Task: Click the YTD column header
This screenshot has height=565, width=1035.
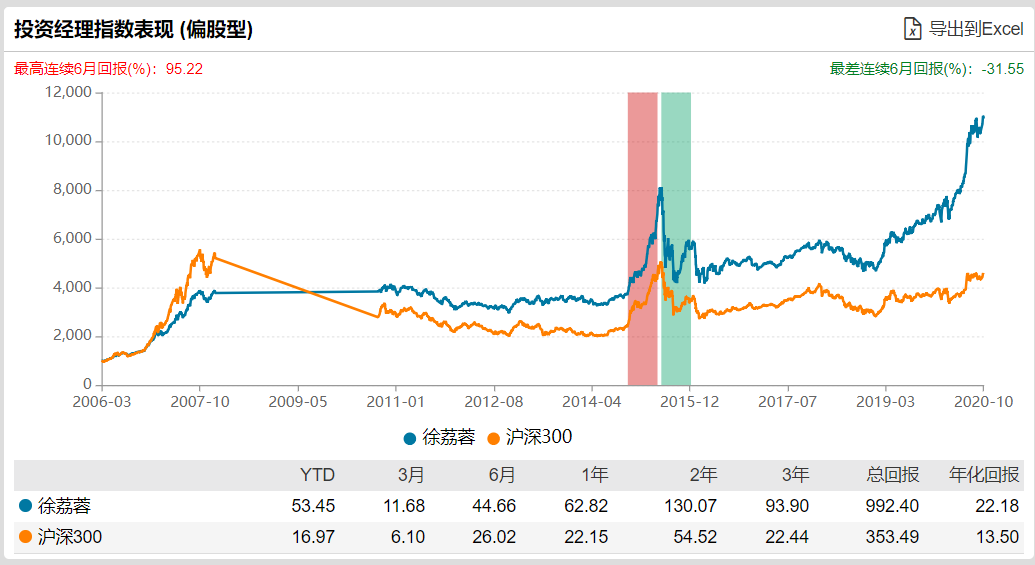Action: click(x=317, y=474)
